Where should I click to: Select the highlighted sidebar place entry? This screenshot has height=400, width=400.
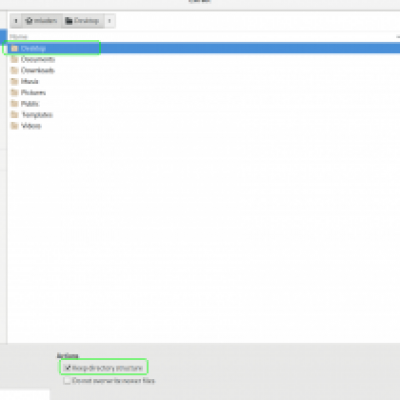(3, 36)
